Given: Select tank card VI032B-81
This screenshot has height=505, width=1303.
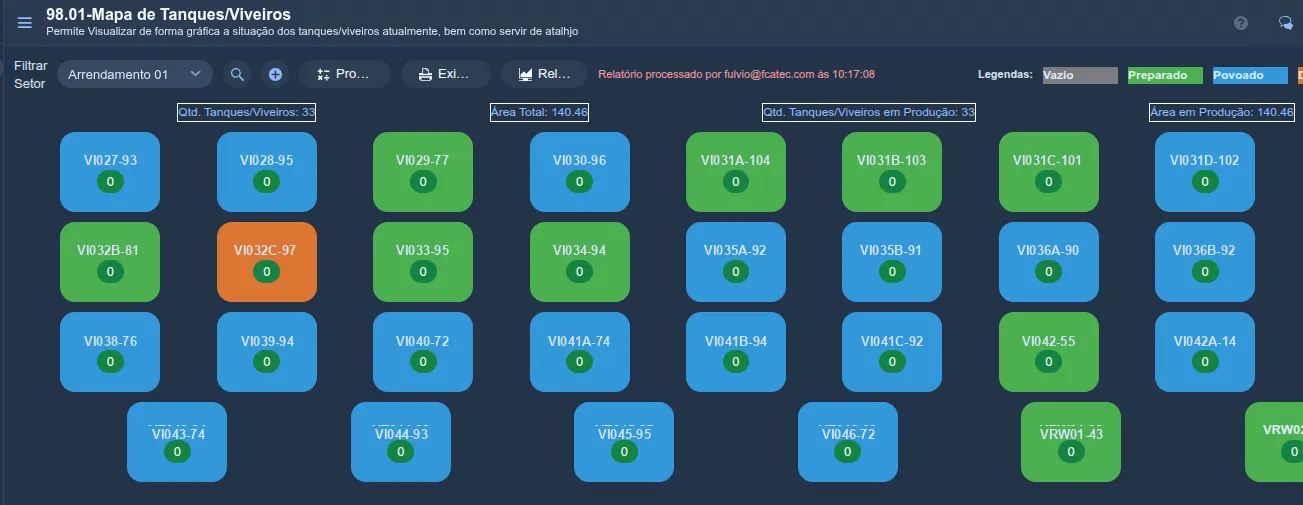Looking at the screenshot, I should point(110,262).
